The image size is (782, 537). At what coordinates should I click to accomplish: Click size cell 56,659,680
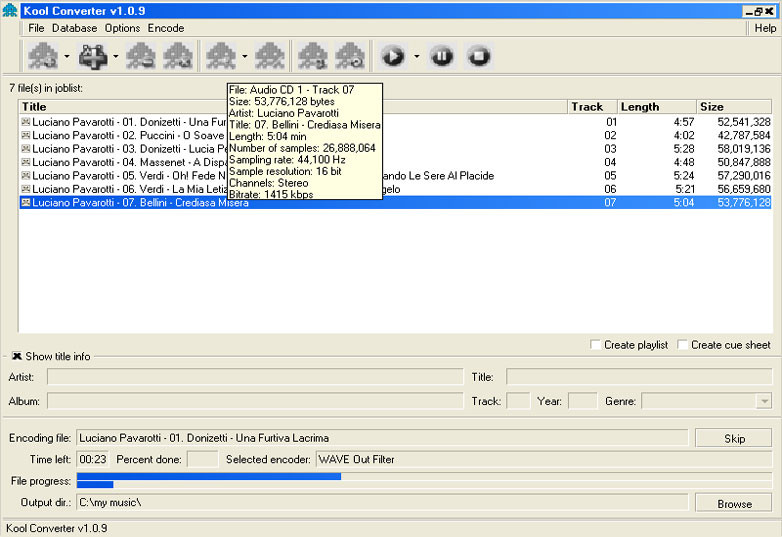coord(744,189)
